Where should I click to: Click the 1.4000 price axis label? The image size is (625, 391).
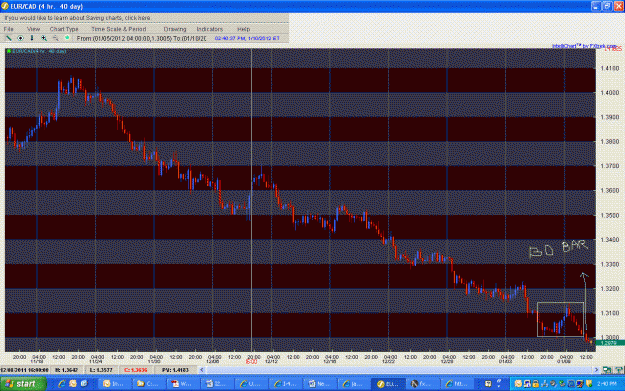610,92
